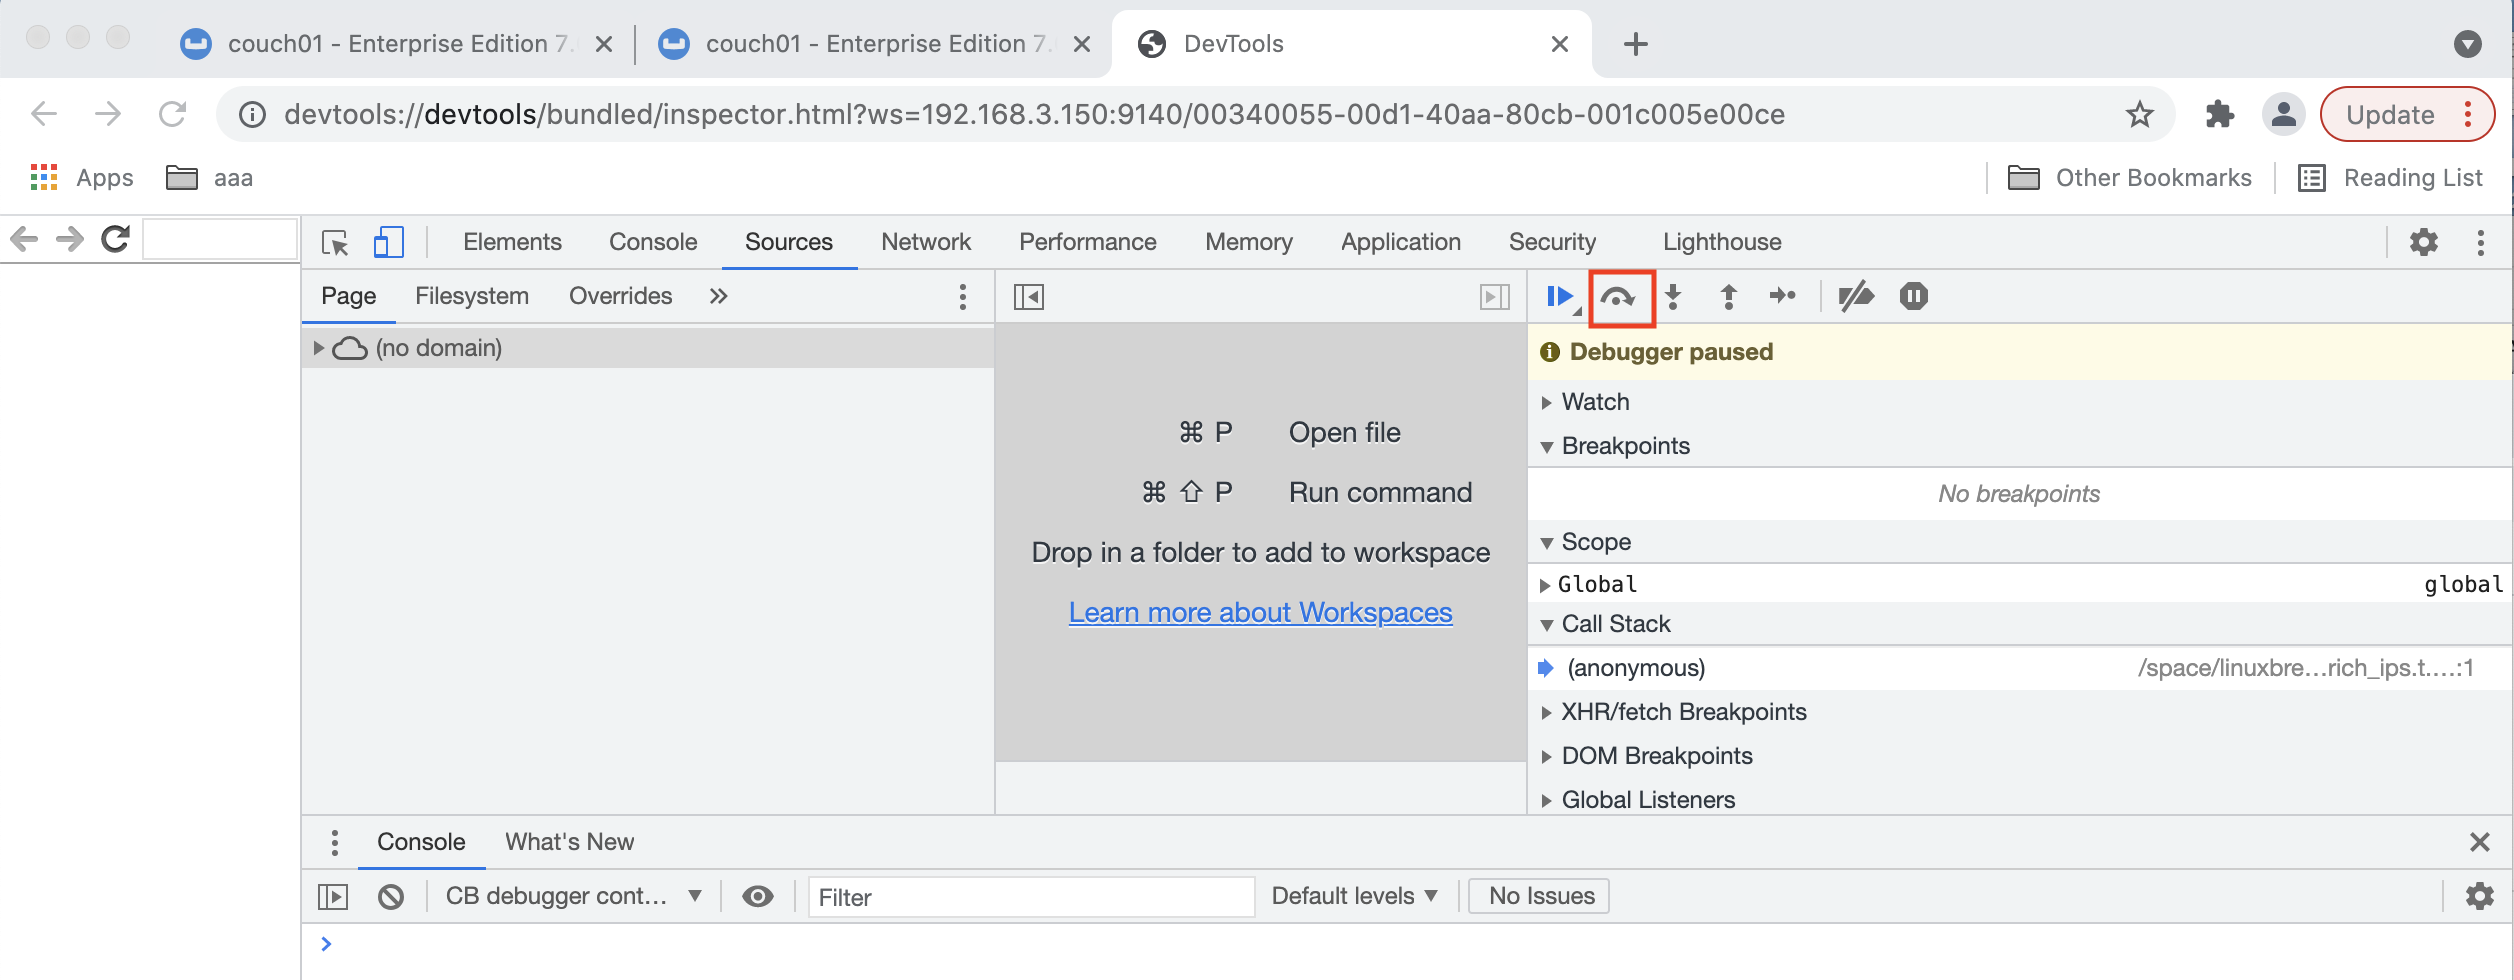Toggle the device toolbar
Viewport: 2514px width, 980px height.
[390, 242]
